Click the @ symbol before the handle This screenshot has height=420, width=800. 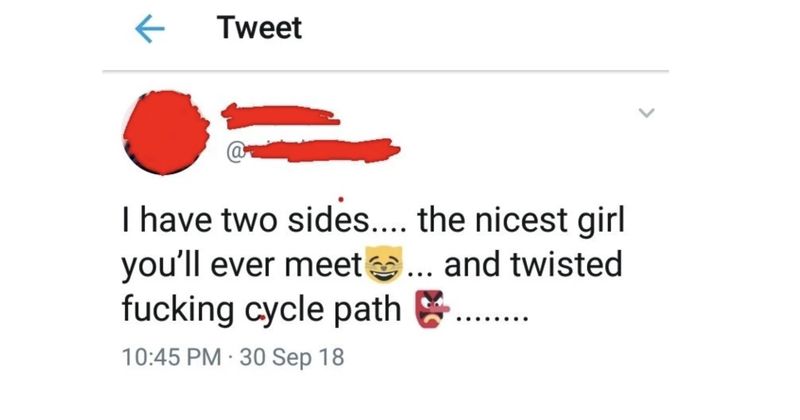(x=234, y=151)
